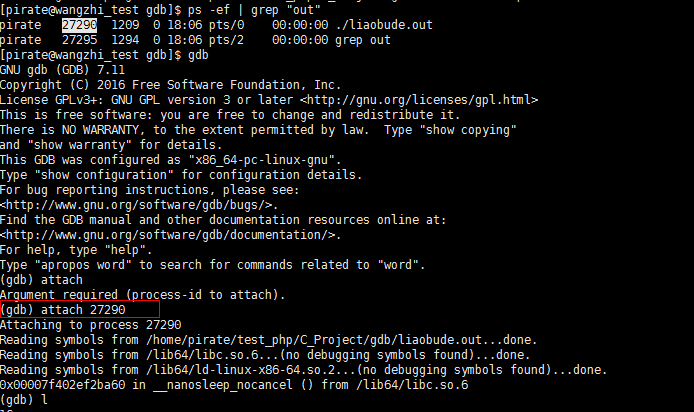Click the "apropos word" quoted text

pos(83,265)
